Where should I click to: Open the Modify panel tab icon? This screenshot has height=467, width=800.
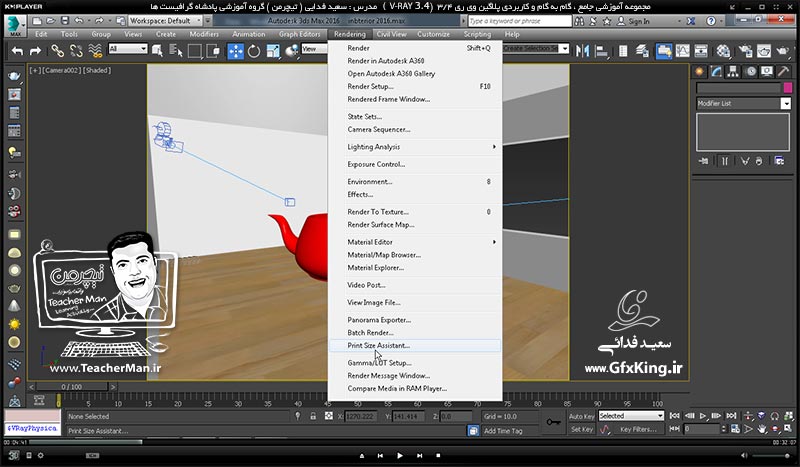pyautogui.click(x=716, y=71)
